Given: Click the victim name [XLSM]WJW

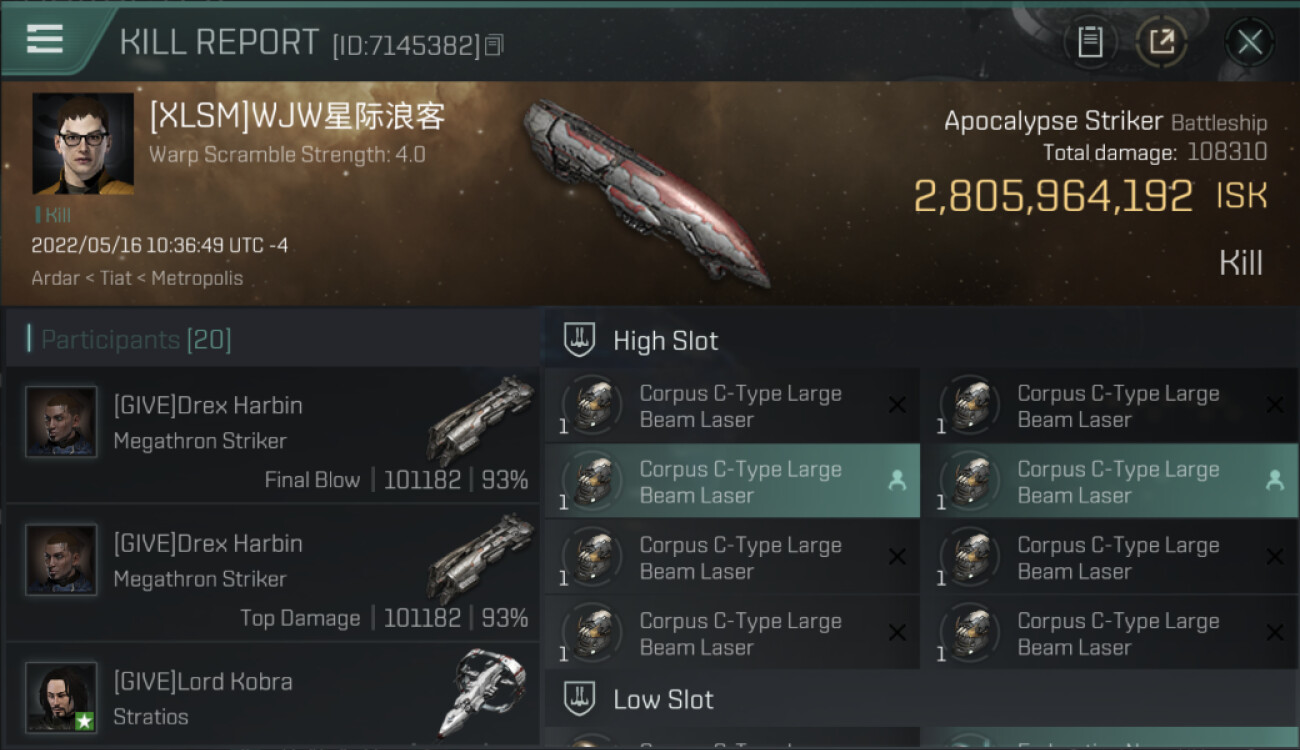Looking at the screenshot, I should tap(297, 117).
